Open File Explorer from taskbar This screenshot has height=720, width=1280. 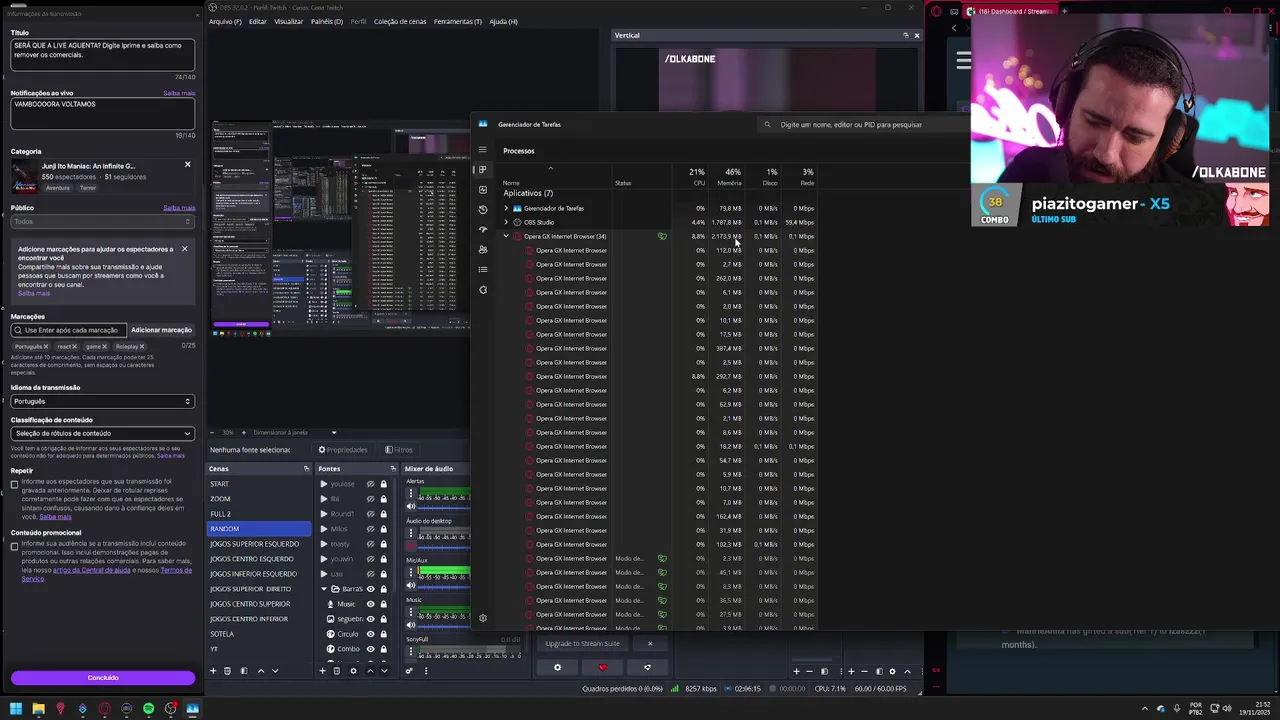point(38,709)
